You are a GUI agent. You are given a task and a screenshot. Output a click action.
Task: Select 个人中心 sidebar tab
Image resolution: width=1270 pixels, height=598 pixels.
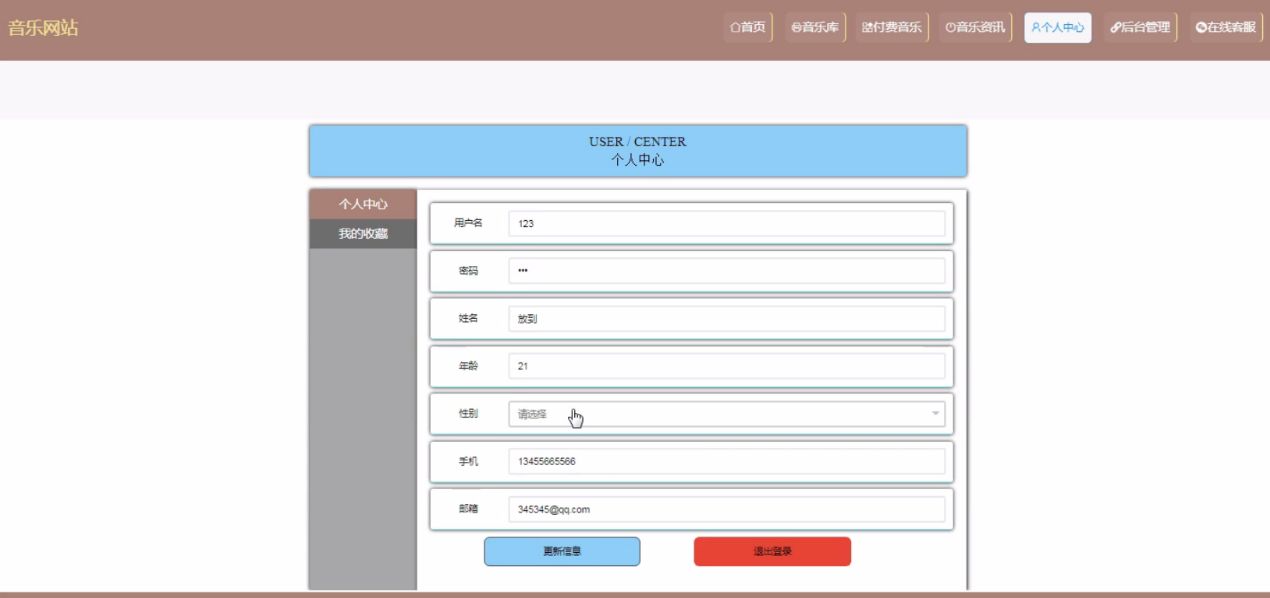click(x=363, y=204)
